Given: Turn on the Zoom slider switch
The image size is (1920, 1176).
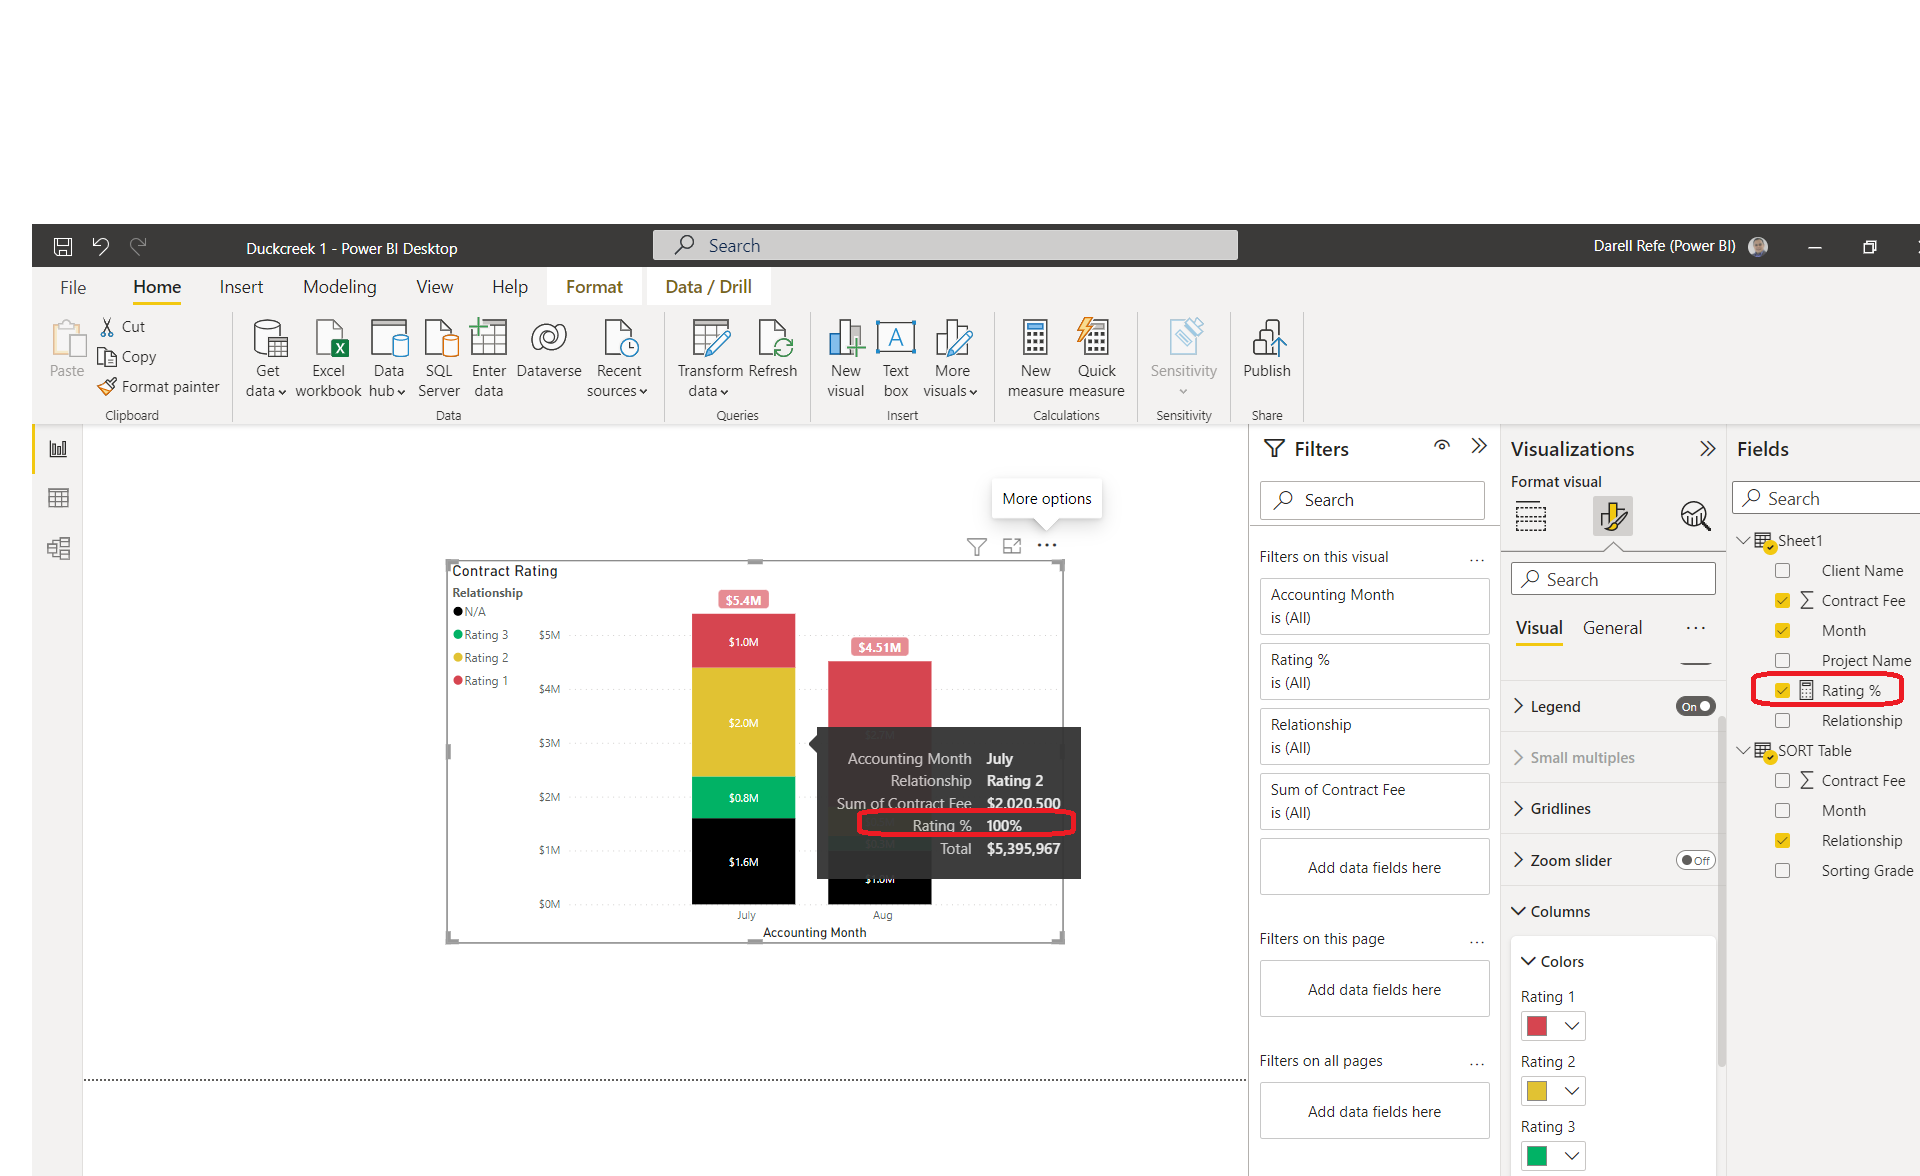Looking at the screenshot, I should point(1695,860).
